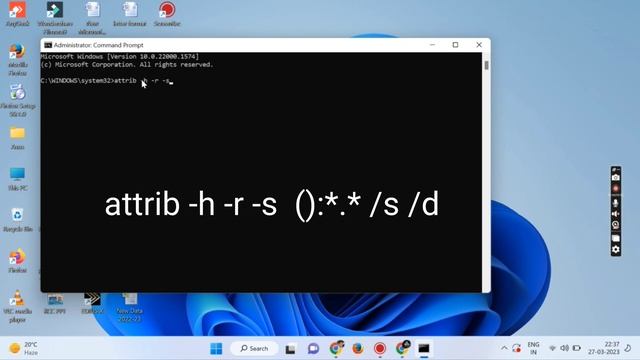Open the AnyDesk desktop shortcut
This screenshot has width=640, height=360.
17,13
